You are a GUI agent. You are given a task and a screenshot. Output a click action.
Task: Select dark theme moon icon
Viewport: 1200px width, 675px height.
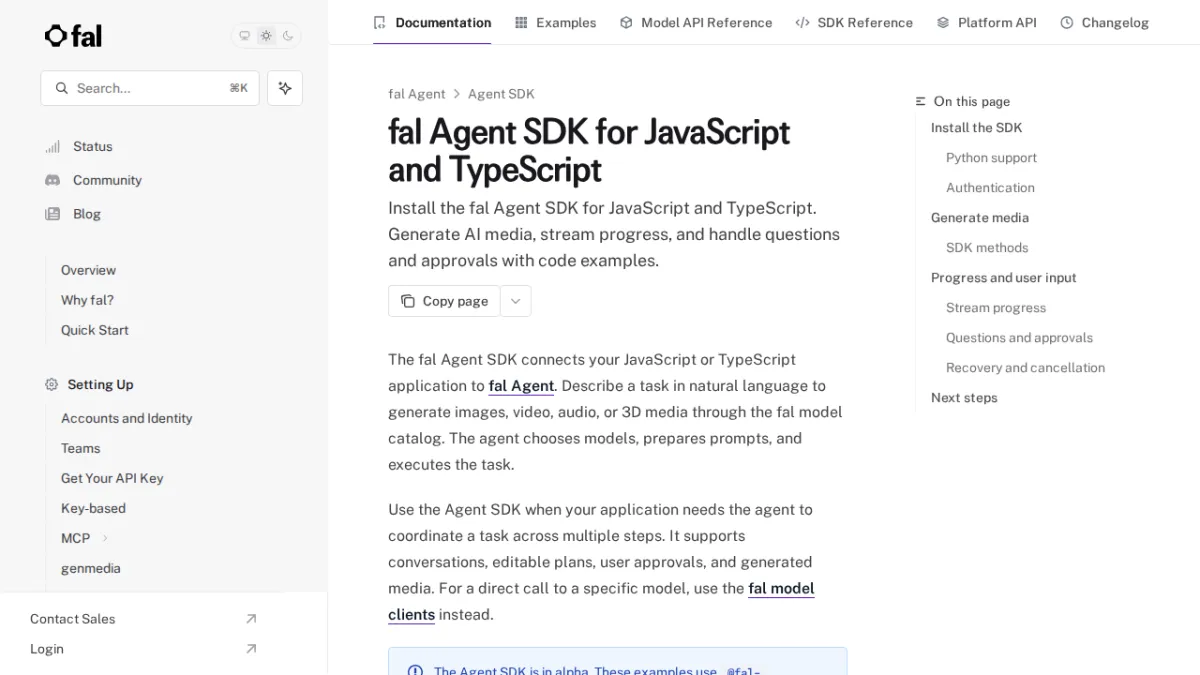[288, 36]
